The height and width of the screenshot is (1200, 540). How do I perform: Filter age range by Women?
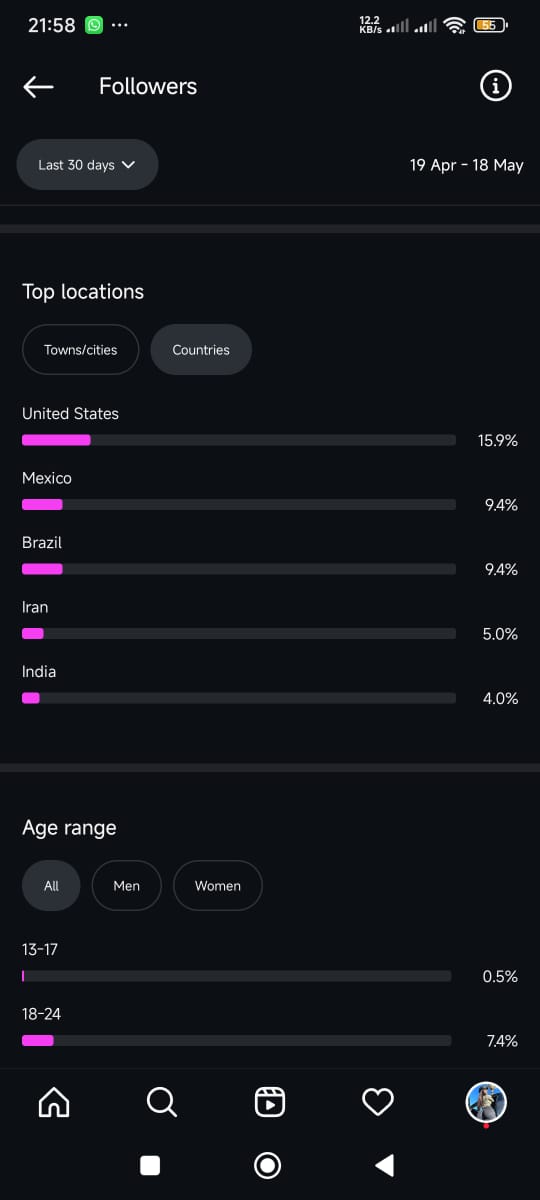pyautogui.click(x=218, y=886)
